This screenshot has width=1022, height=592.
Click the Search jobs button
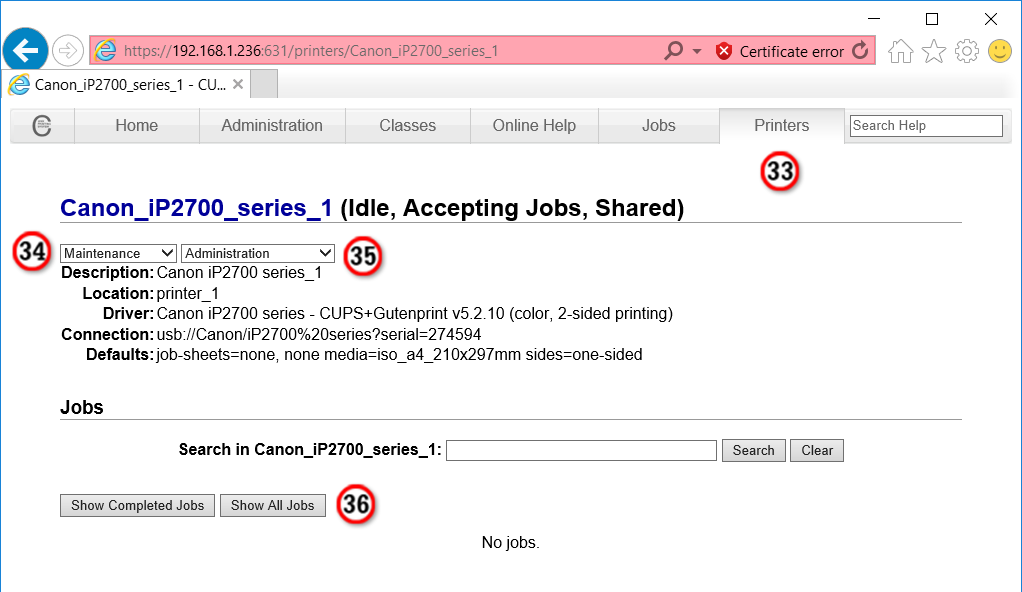tap(753, 451)
